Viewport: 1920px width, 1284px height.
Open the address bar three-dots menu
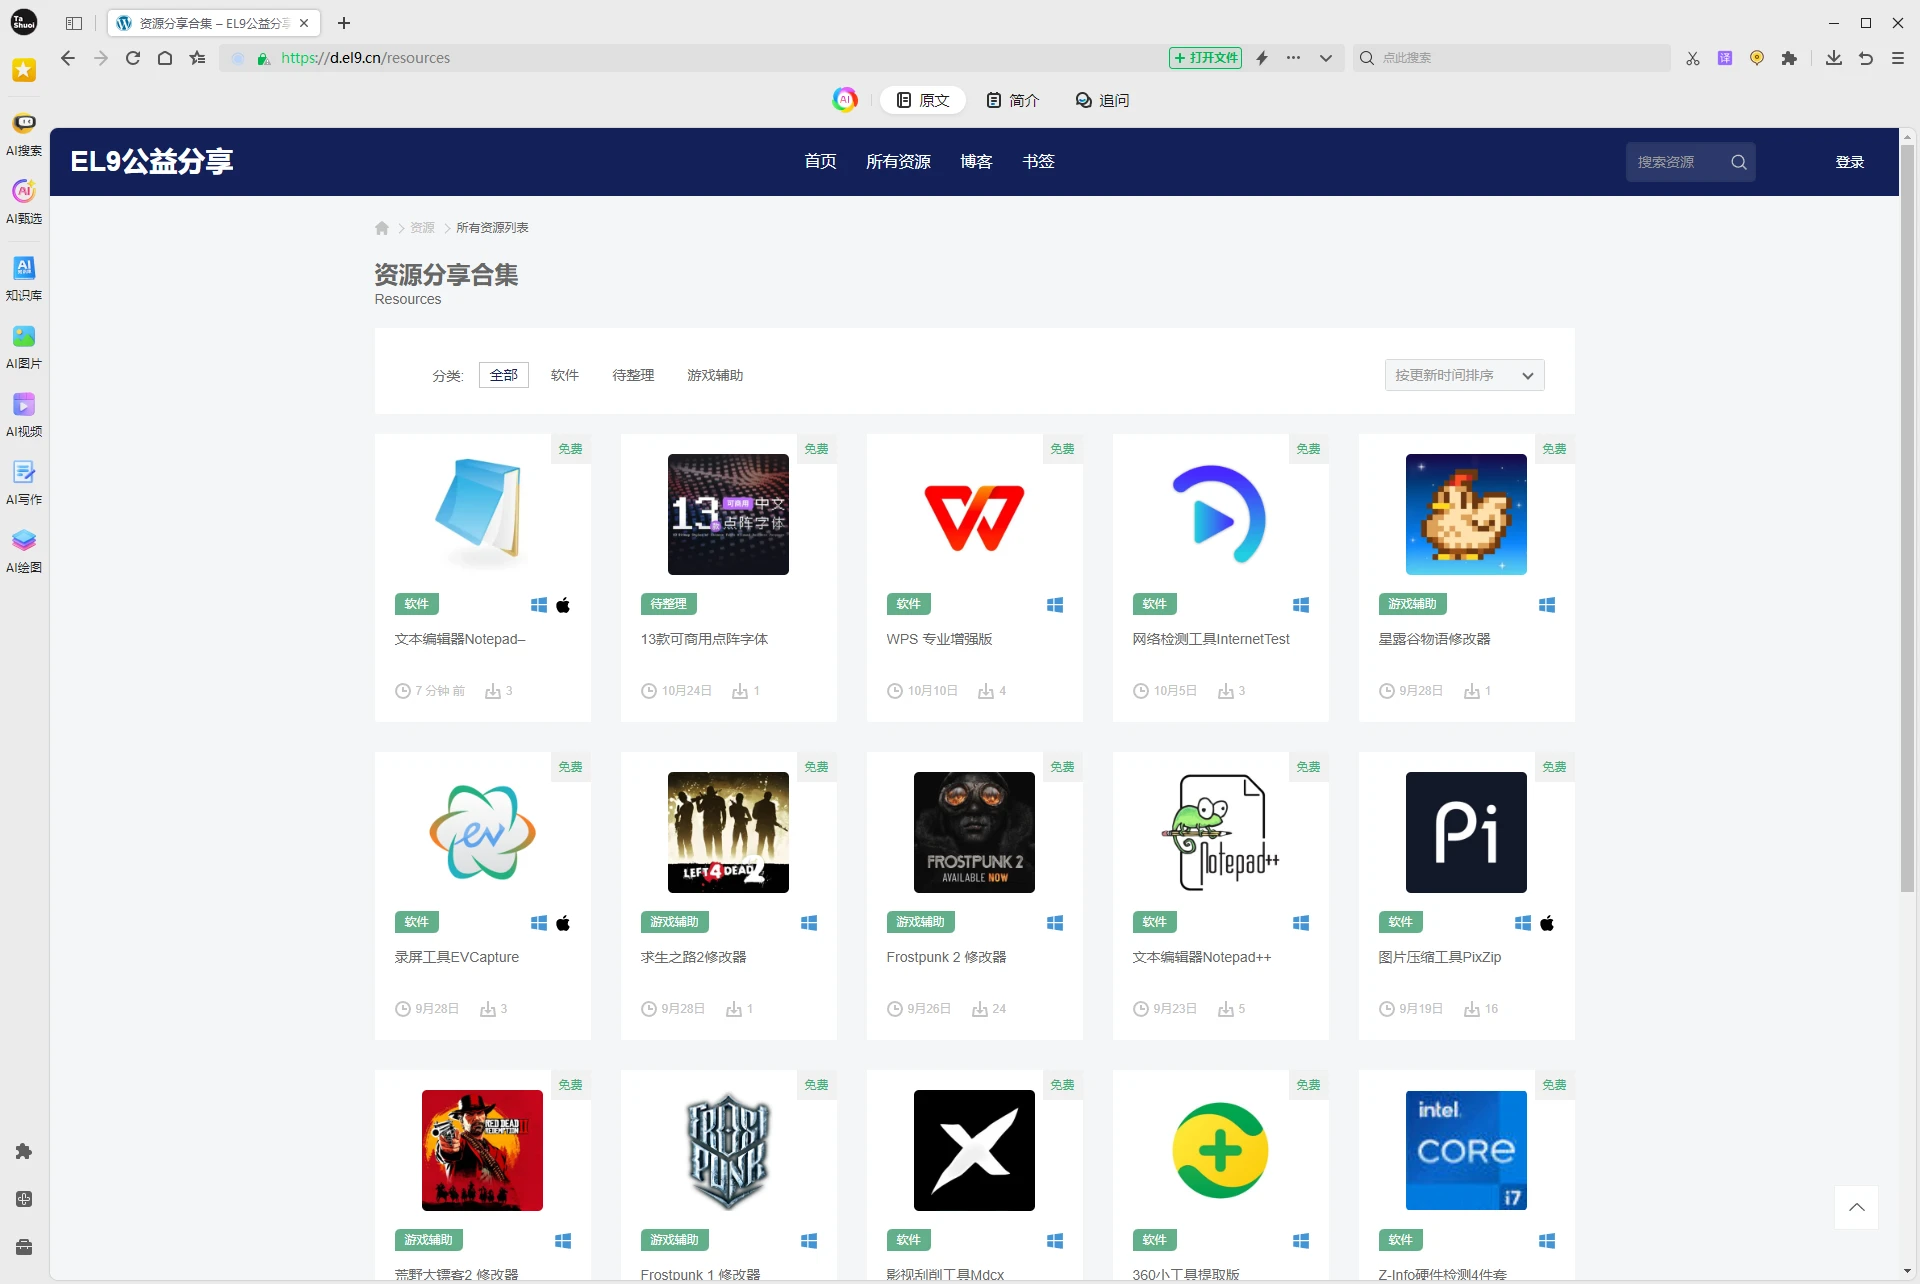tap(1294, 58)
